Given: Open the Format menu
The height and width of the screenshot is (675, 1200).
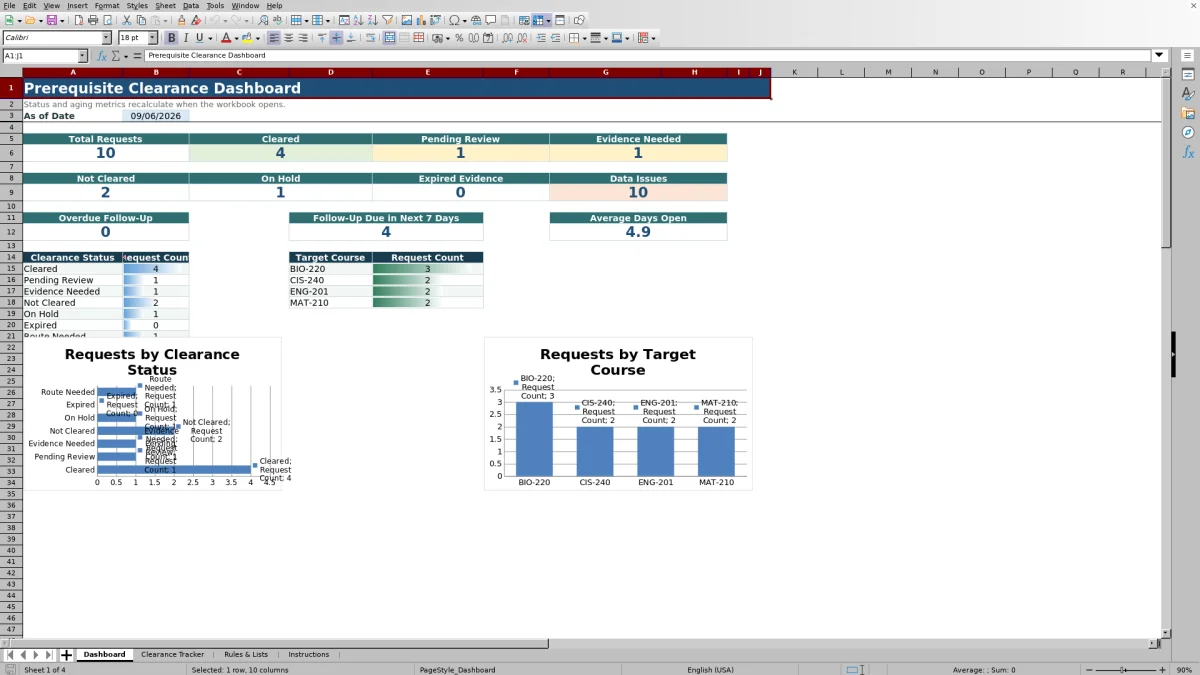Looking at the screenshot, I should pyautogui.click(x=106, y=5).
